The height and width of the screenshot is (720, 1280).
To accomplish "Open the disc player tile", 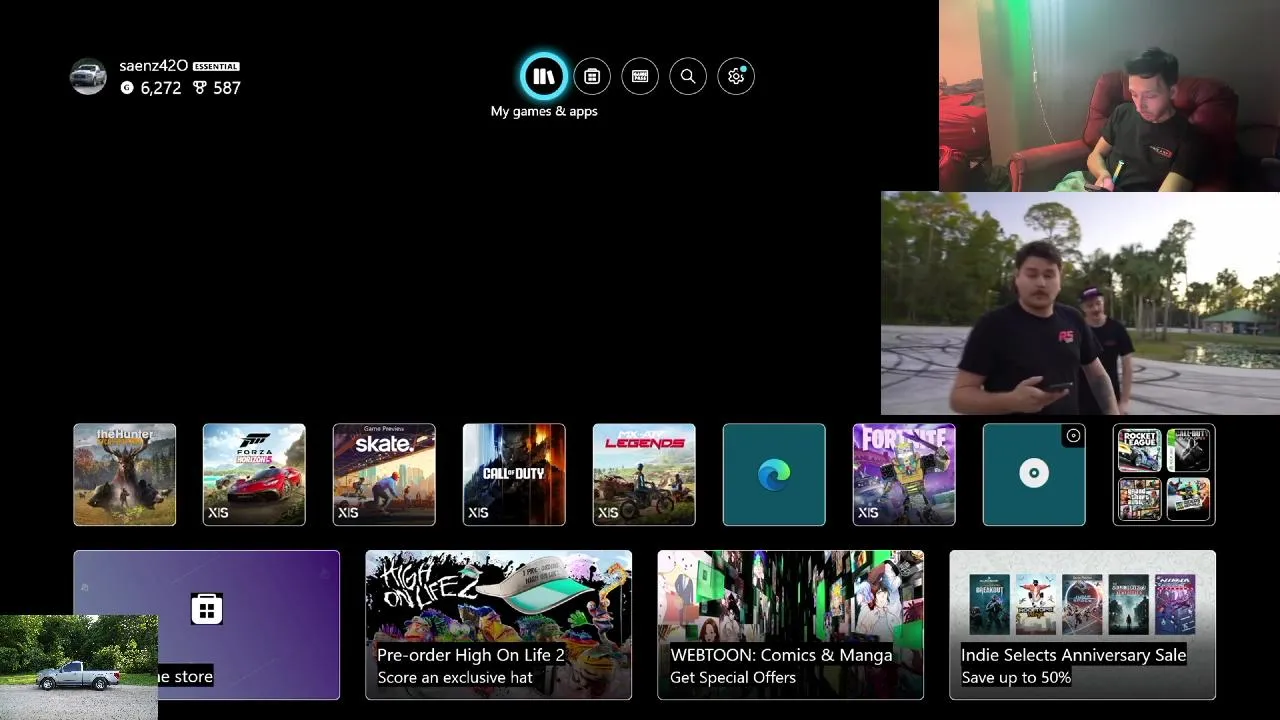I will [1034, 475].
